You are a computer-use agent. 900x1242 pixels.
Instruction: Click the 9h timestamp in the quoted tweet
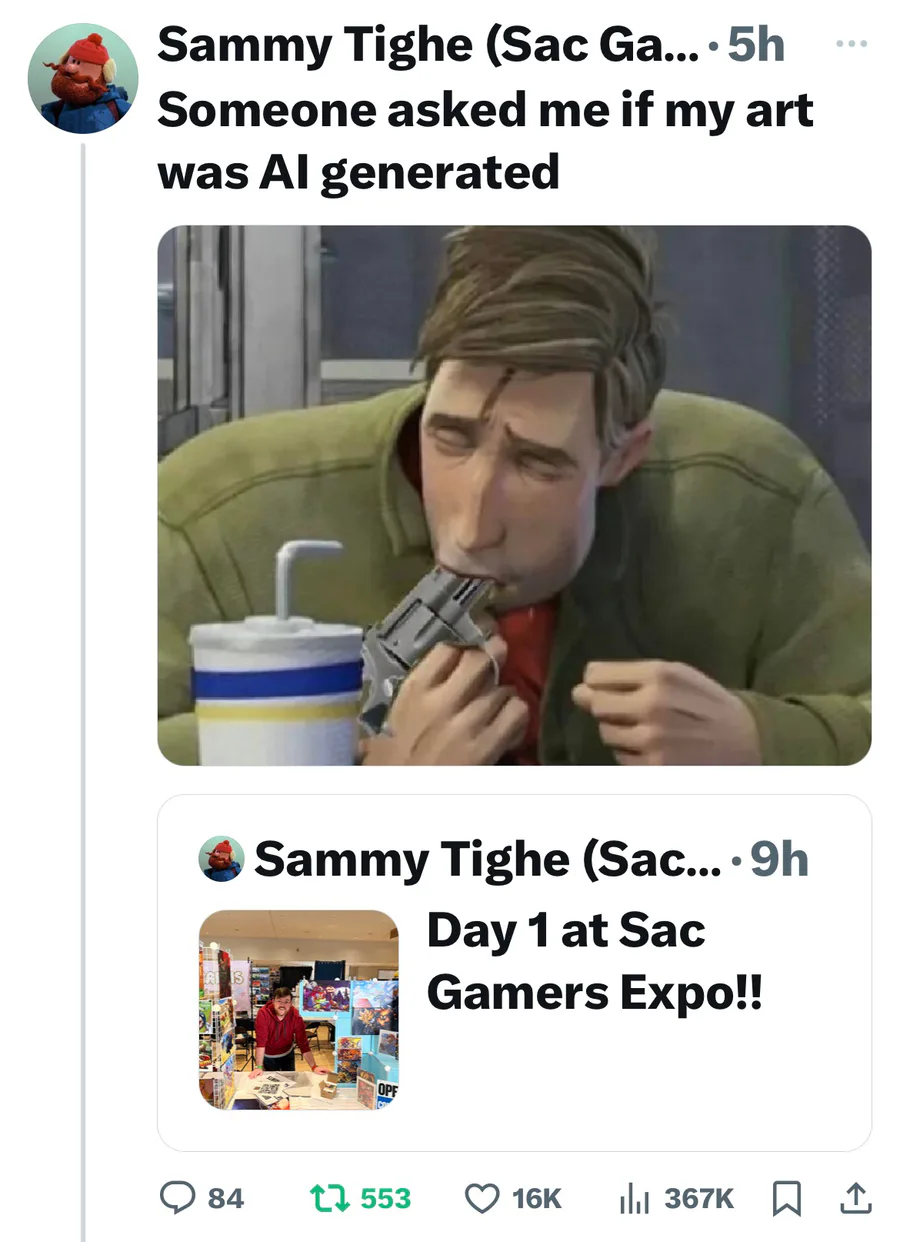[778, 859]
